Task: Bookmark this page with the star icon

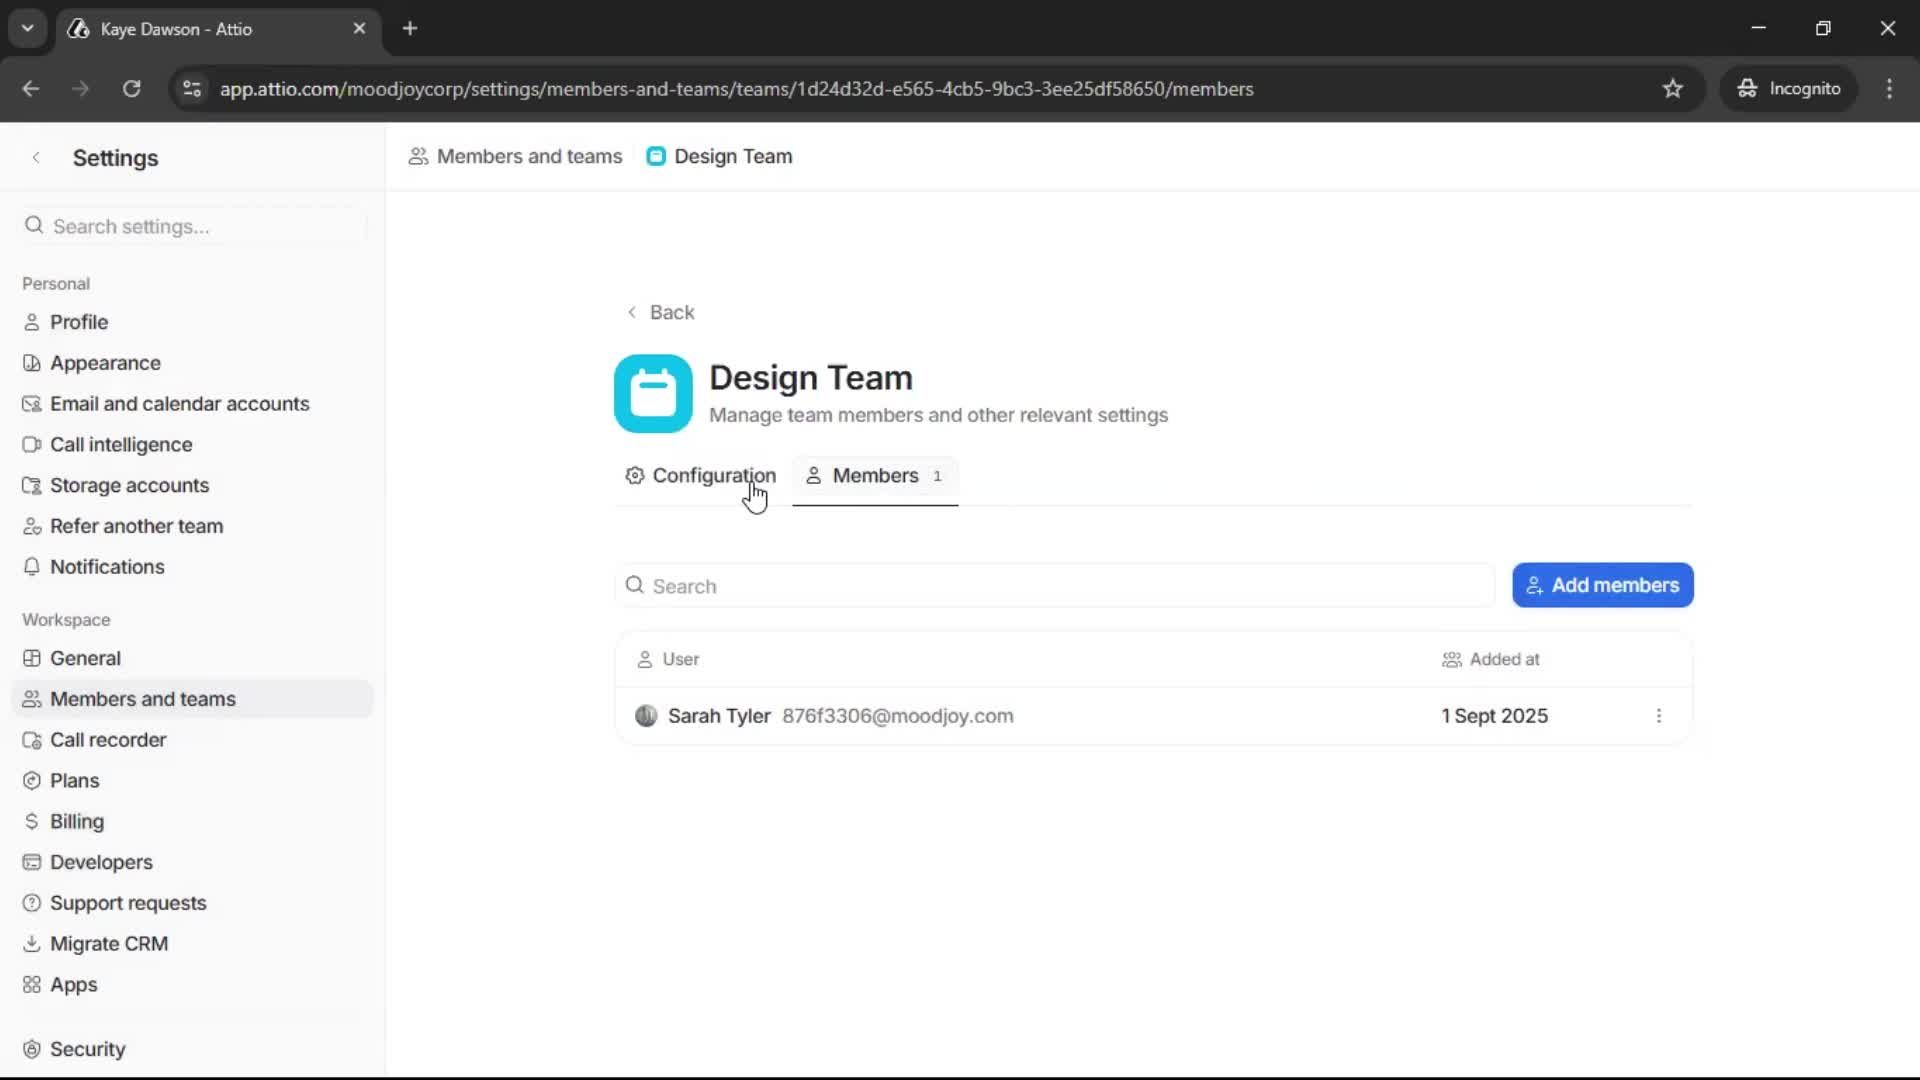Action: click(x=1673, y=88)
